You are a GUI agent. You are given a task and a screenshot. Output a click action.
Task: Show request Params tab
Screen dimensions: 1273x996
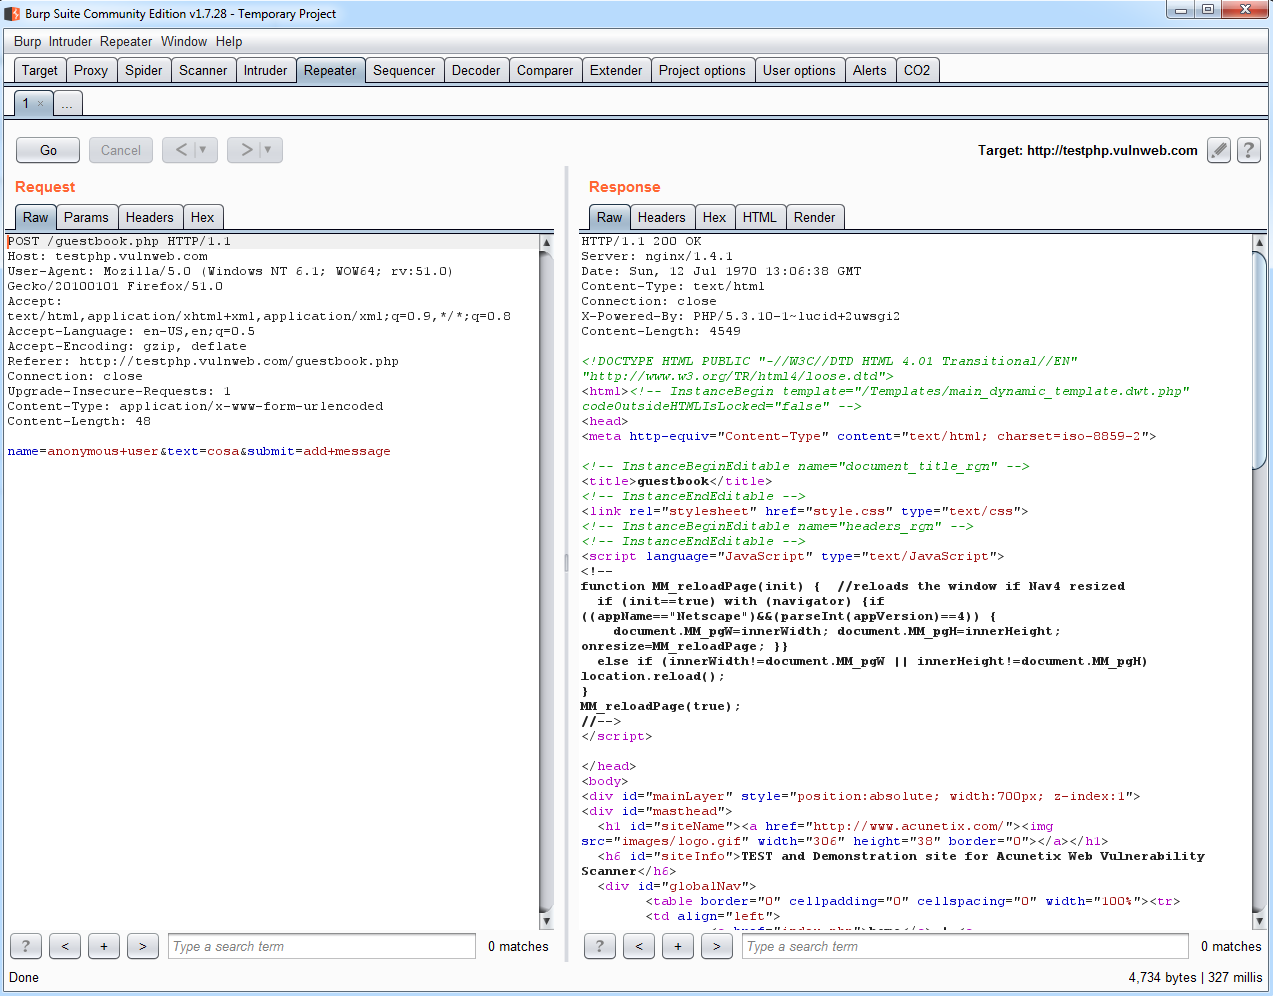point(86,217)
